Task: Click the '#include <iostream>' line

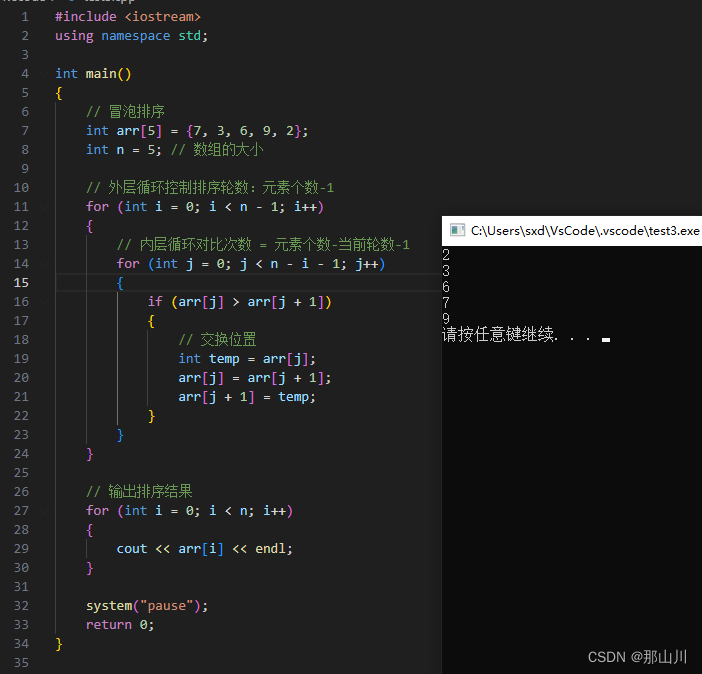Action: point(128,17)
